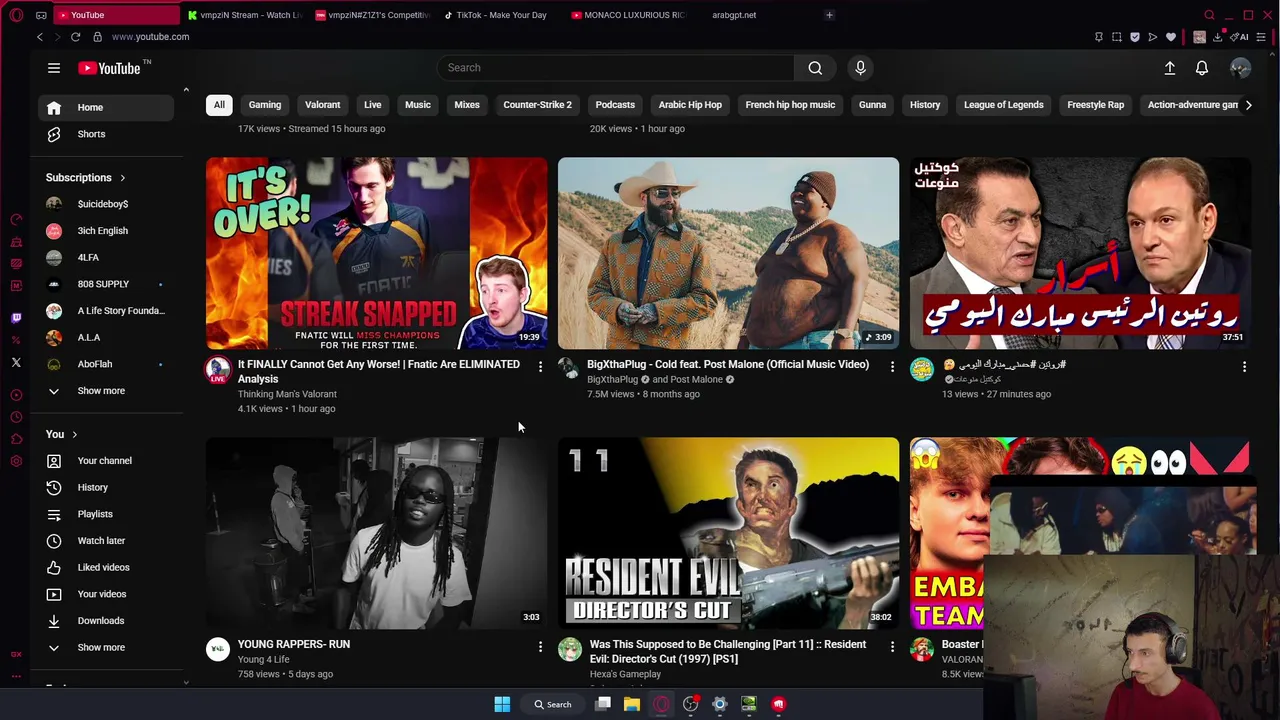This screenshot has height=720, width=1280.
Task: Open the YouTube account avatar menu
Action: coord(1240,68)
